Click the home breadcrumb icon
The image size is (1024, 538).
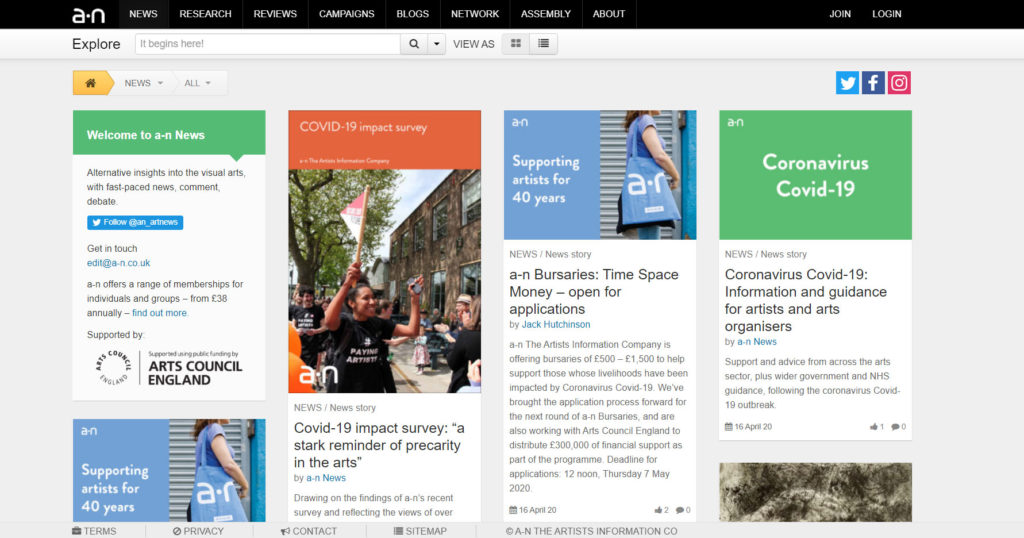(90, 83)
